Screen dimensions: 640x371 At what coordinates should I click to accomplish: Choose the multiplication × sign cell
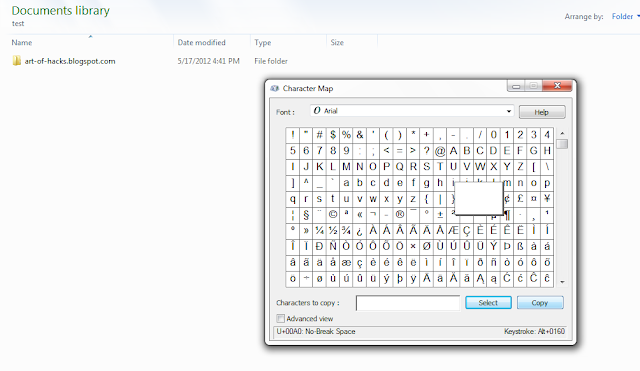click(x=413, y=247)
